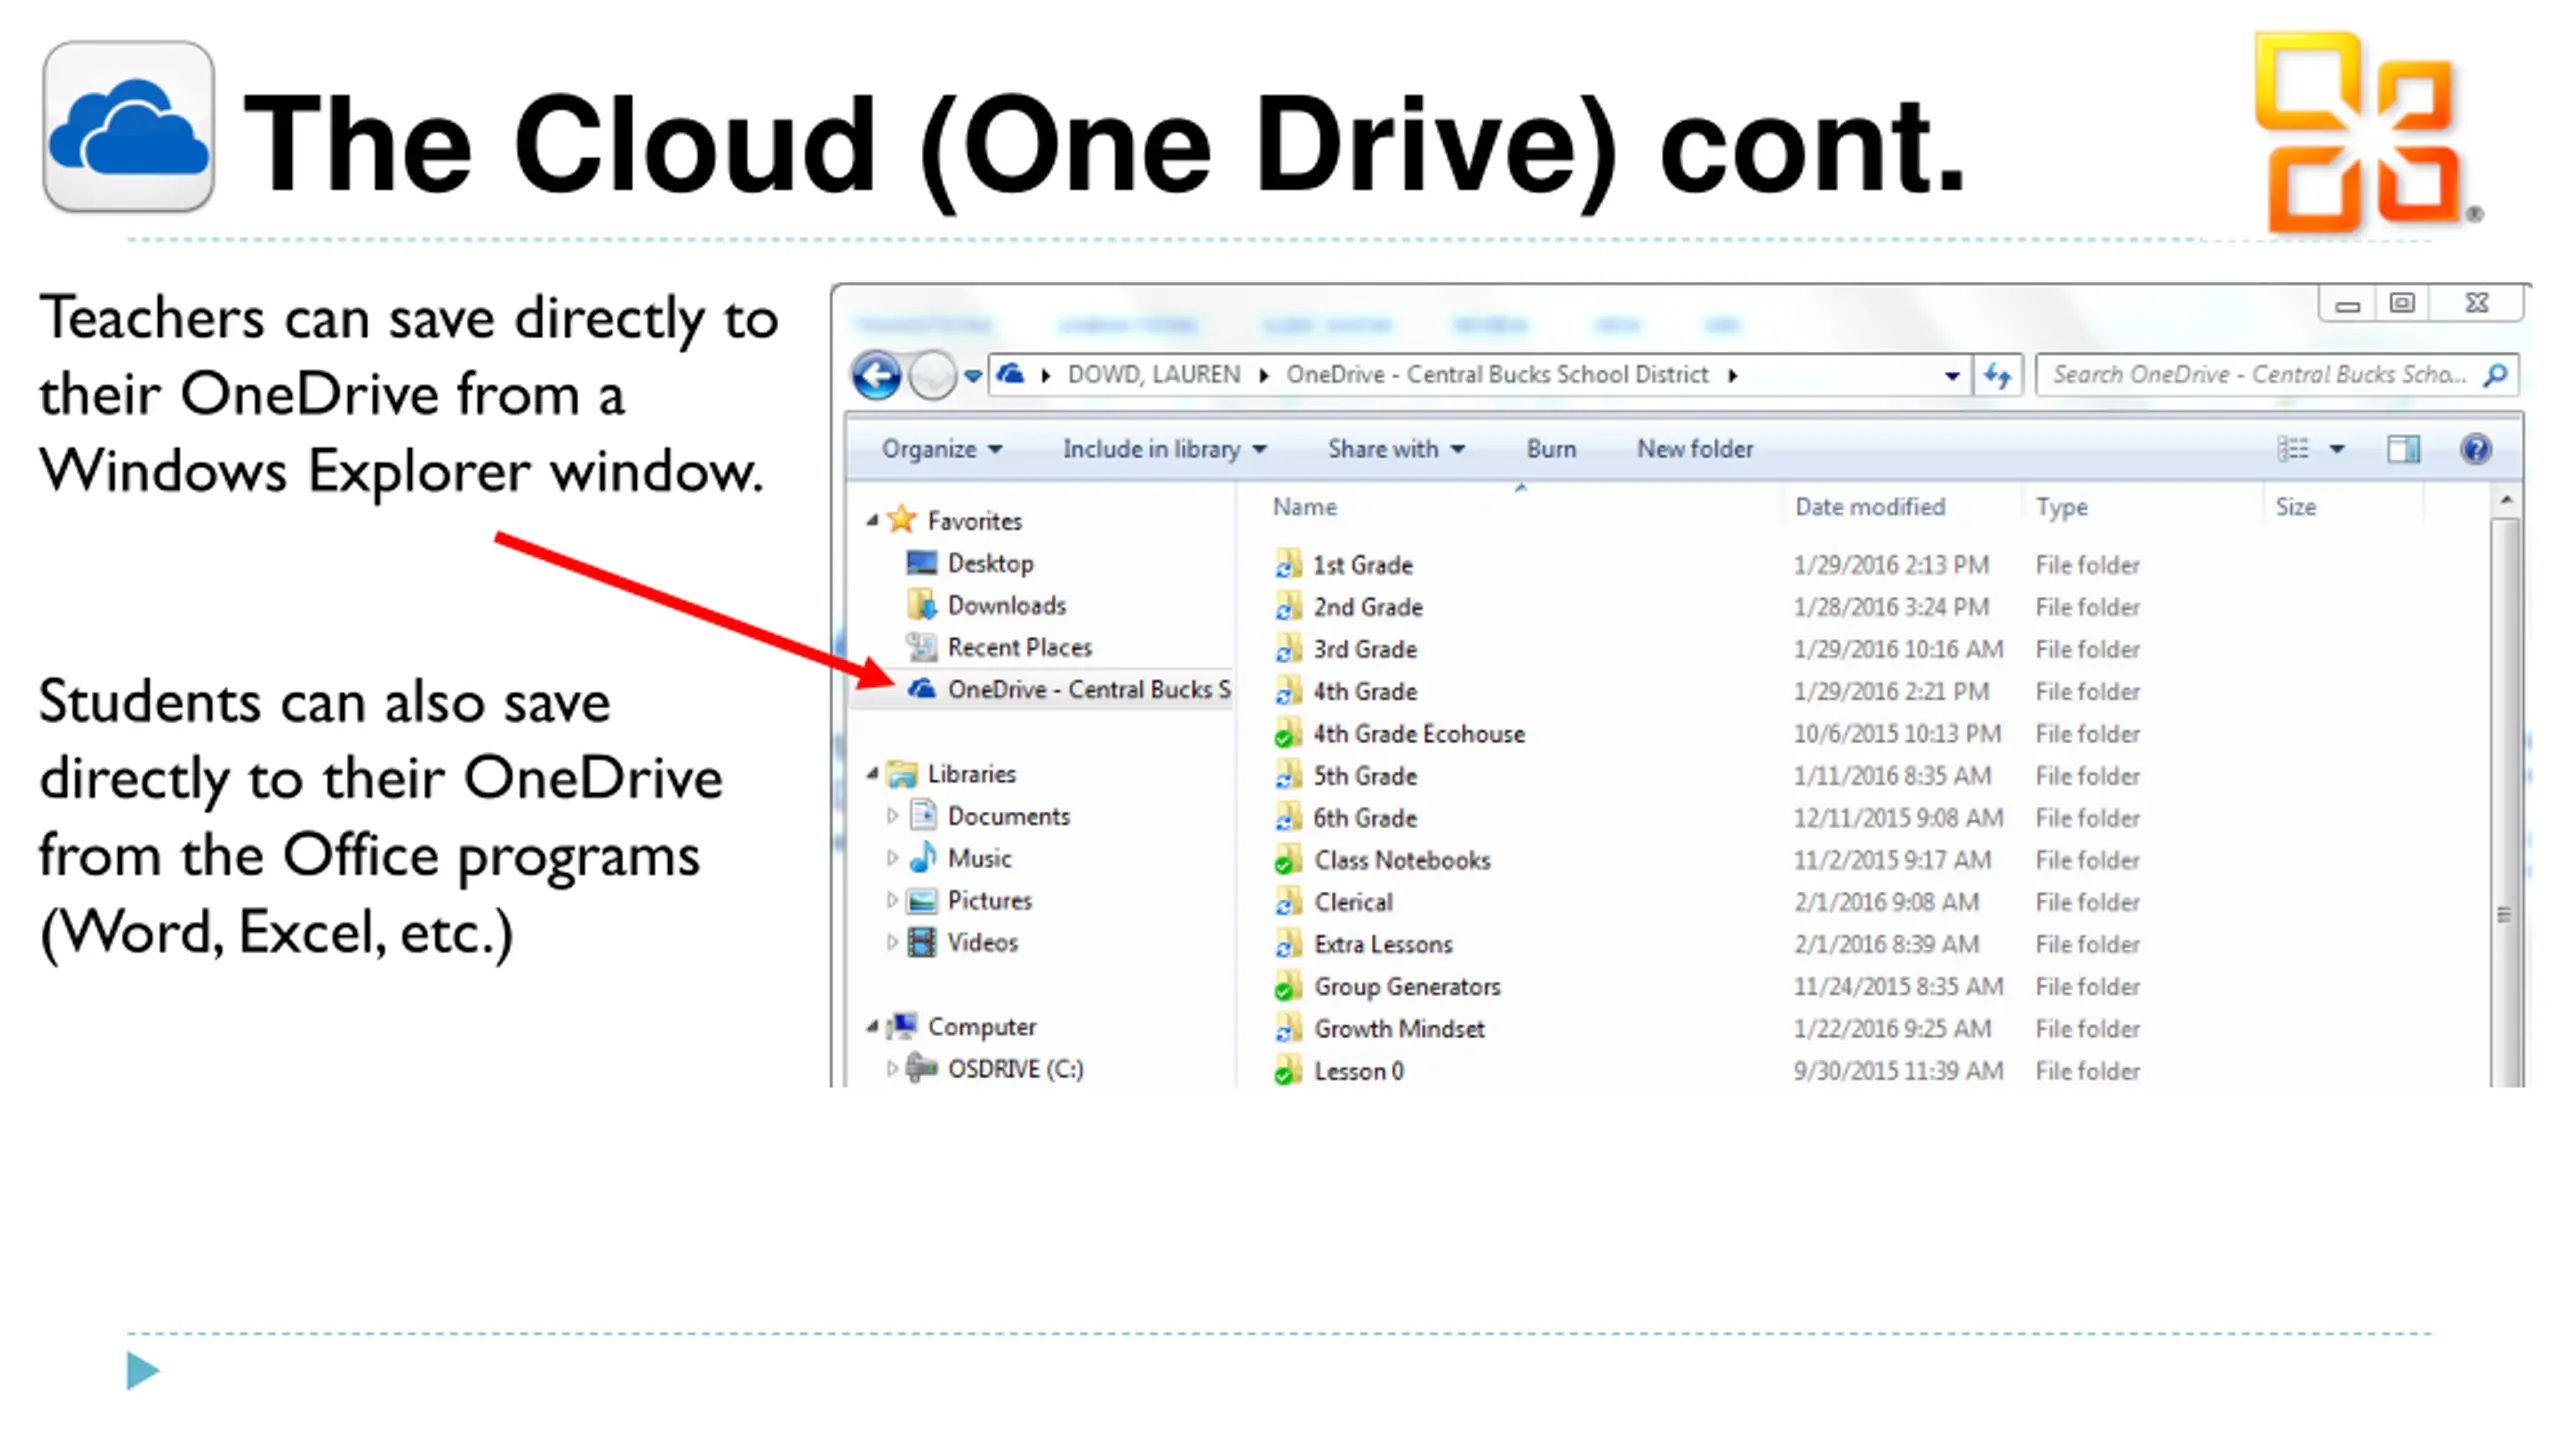The height and width of the screenshot is (1440, 2560).
Task: Select the 2nd Grade folder
Action: (x=1366, y=607)
